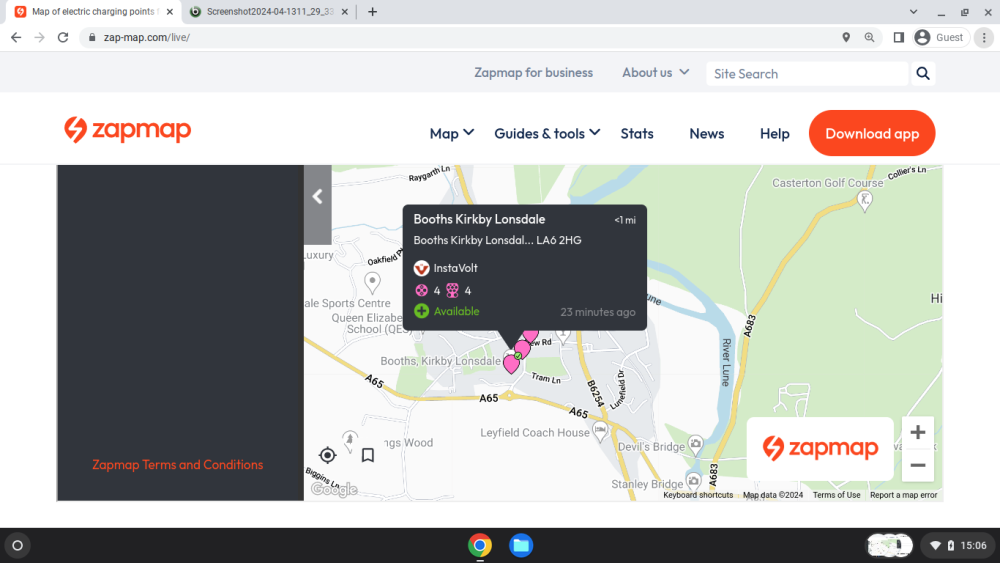Click the InstaVolt network logo icon
The height and width of the screenshot is (563, 1000).
coord(422,268)
